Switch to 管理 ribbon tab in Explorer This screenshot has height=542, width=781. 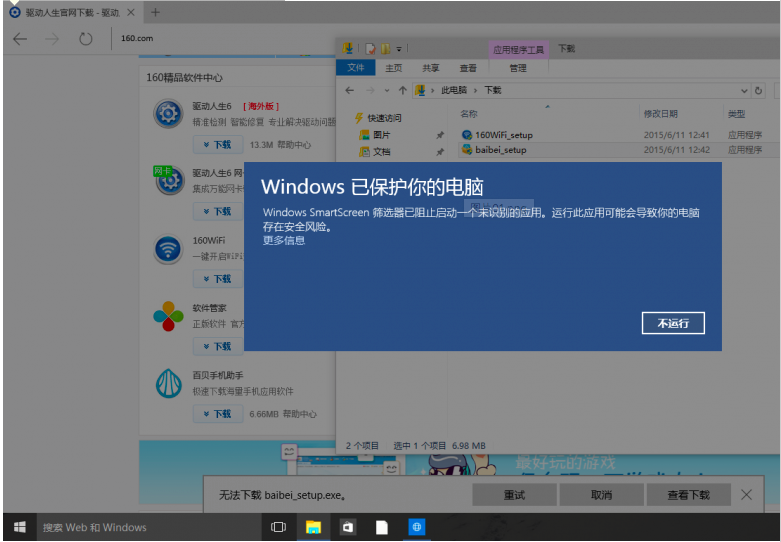click(x=518, y=68)
